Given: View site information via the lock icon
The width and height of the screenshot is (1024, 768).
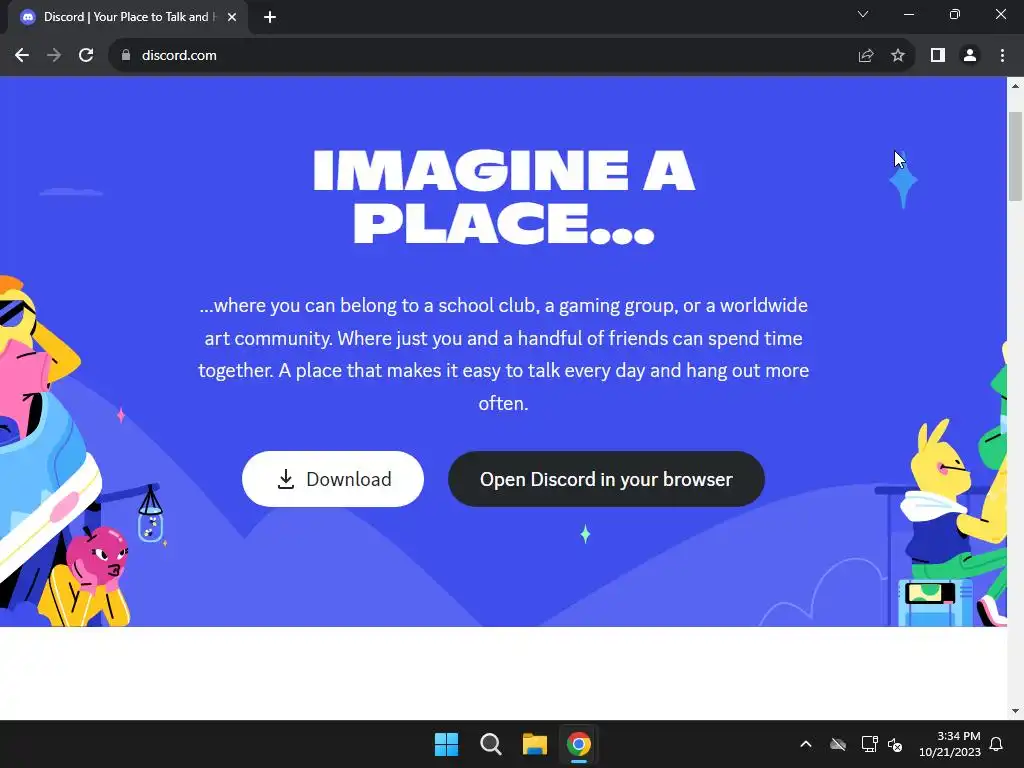Looking at the screenshot, I should tap(126, 56).
